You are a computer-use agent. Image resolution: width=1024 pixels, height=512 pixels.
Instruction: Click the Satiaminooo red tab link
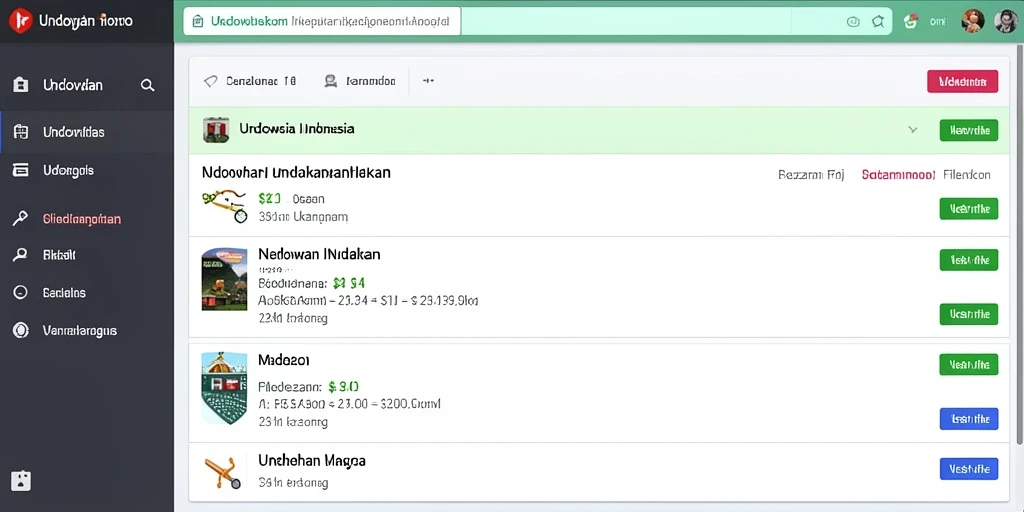pyautogui.click(x=898, y=175)
